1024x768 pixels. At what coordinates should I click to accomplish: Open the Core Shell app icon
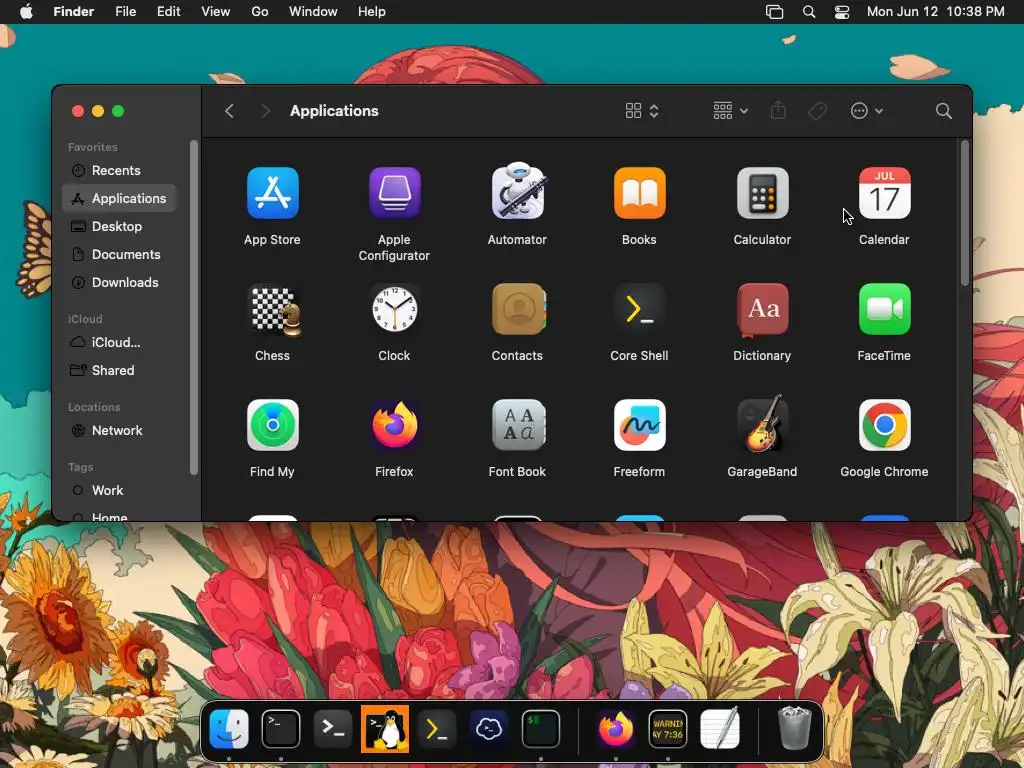(639, 309)
